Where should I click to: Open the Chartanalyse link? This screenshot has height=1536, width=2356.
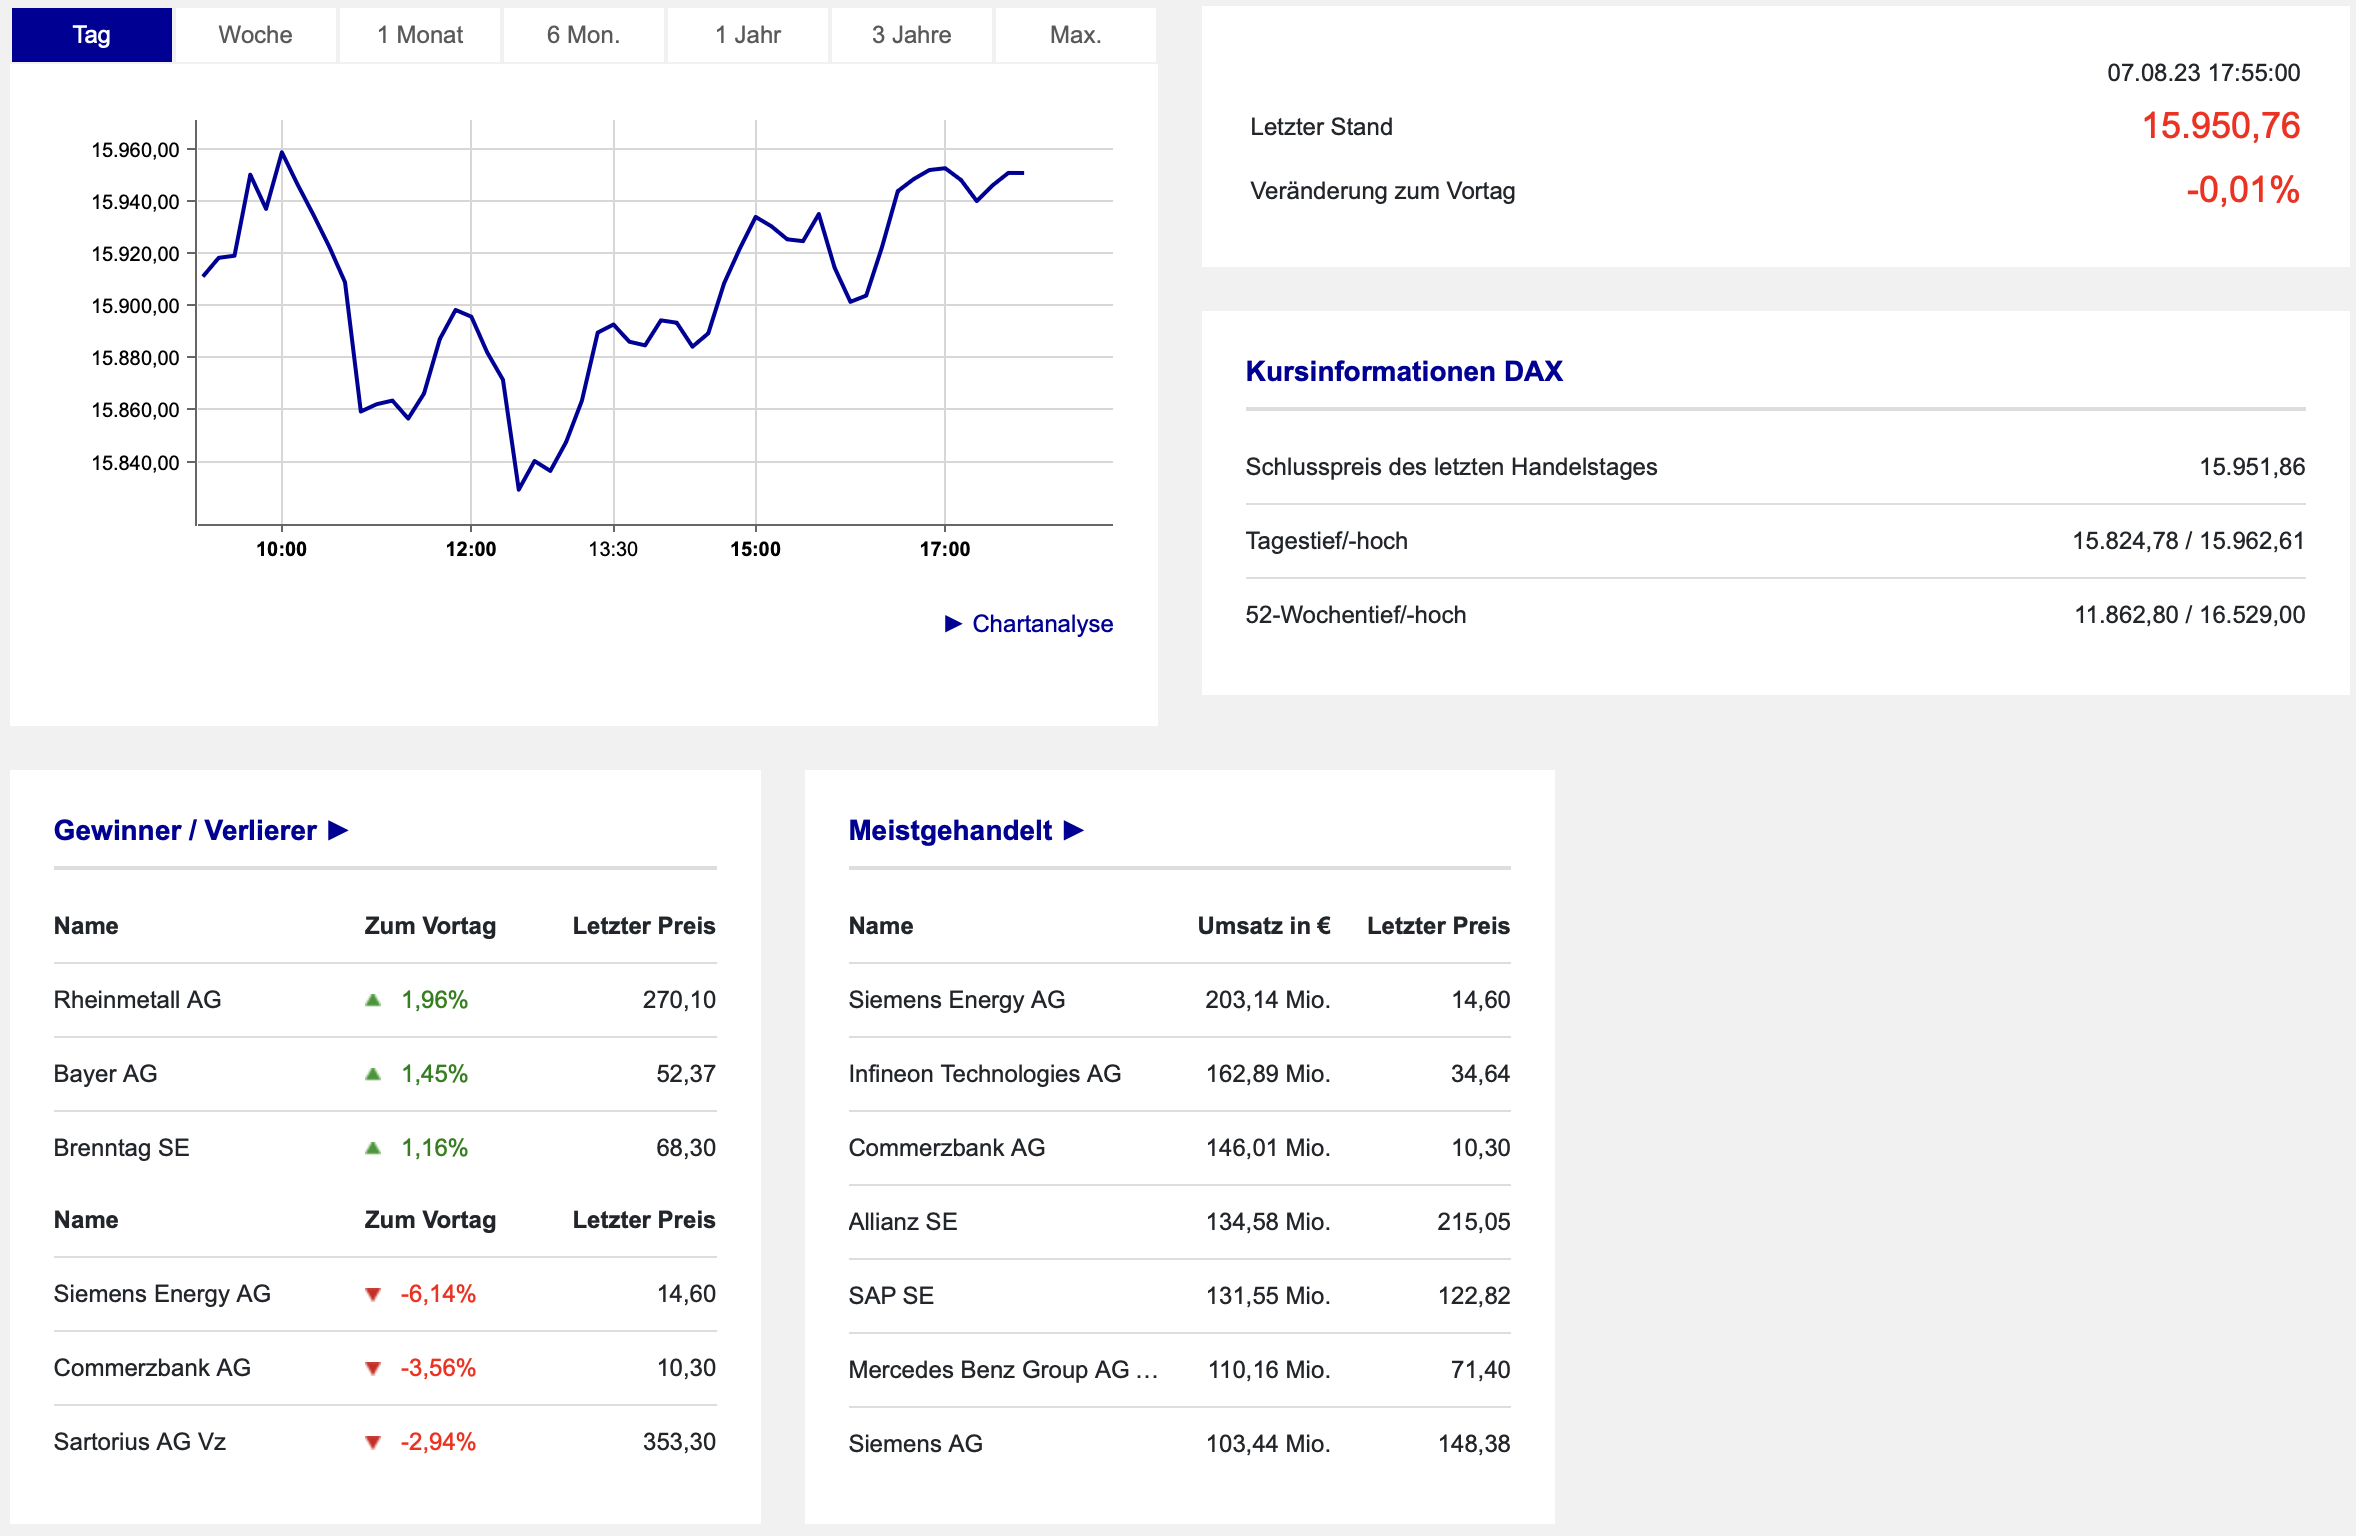pyautogui.click(x=1042, y=623)
